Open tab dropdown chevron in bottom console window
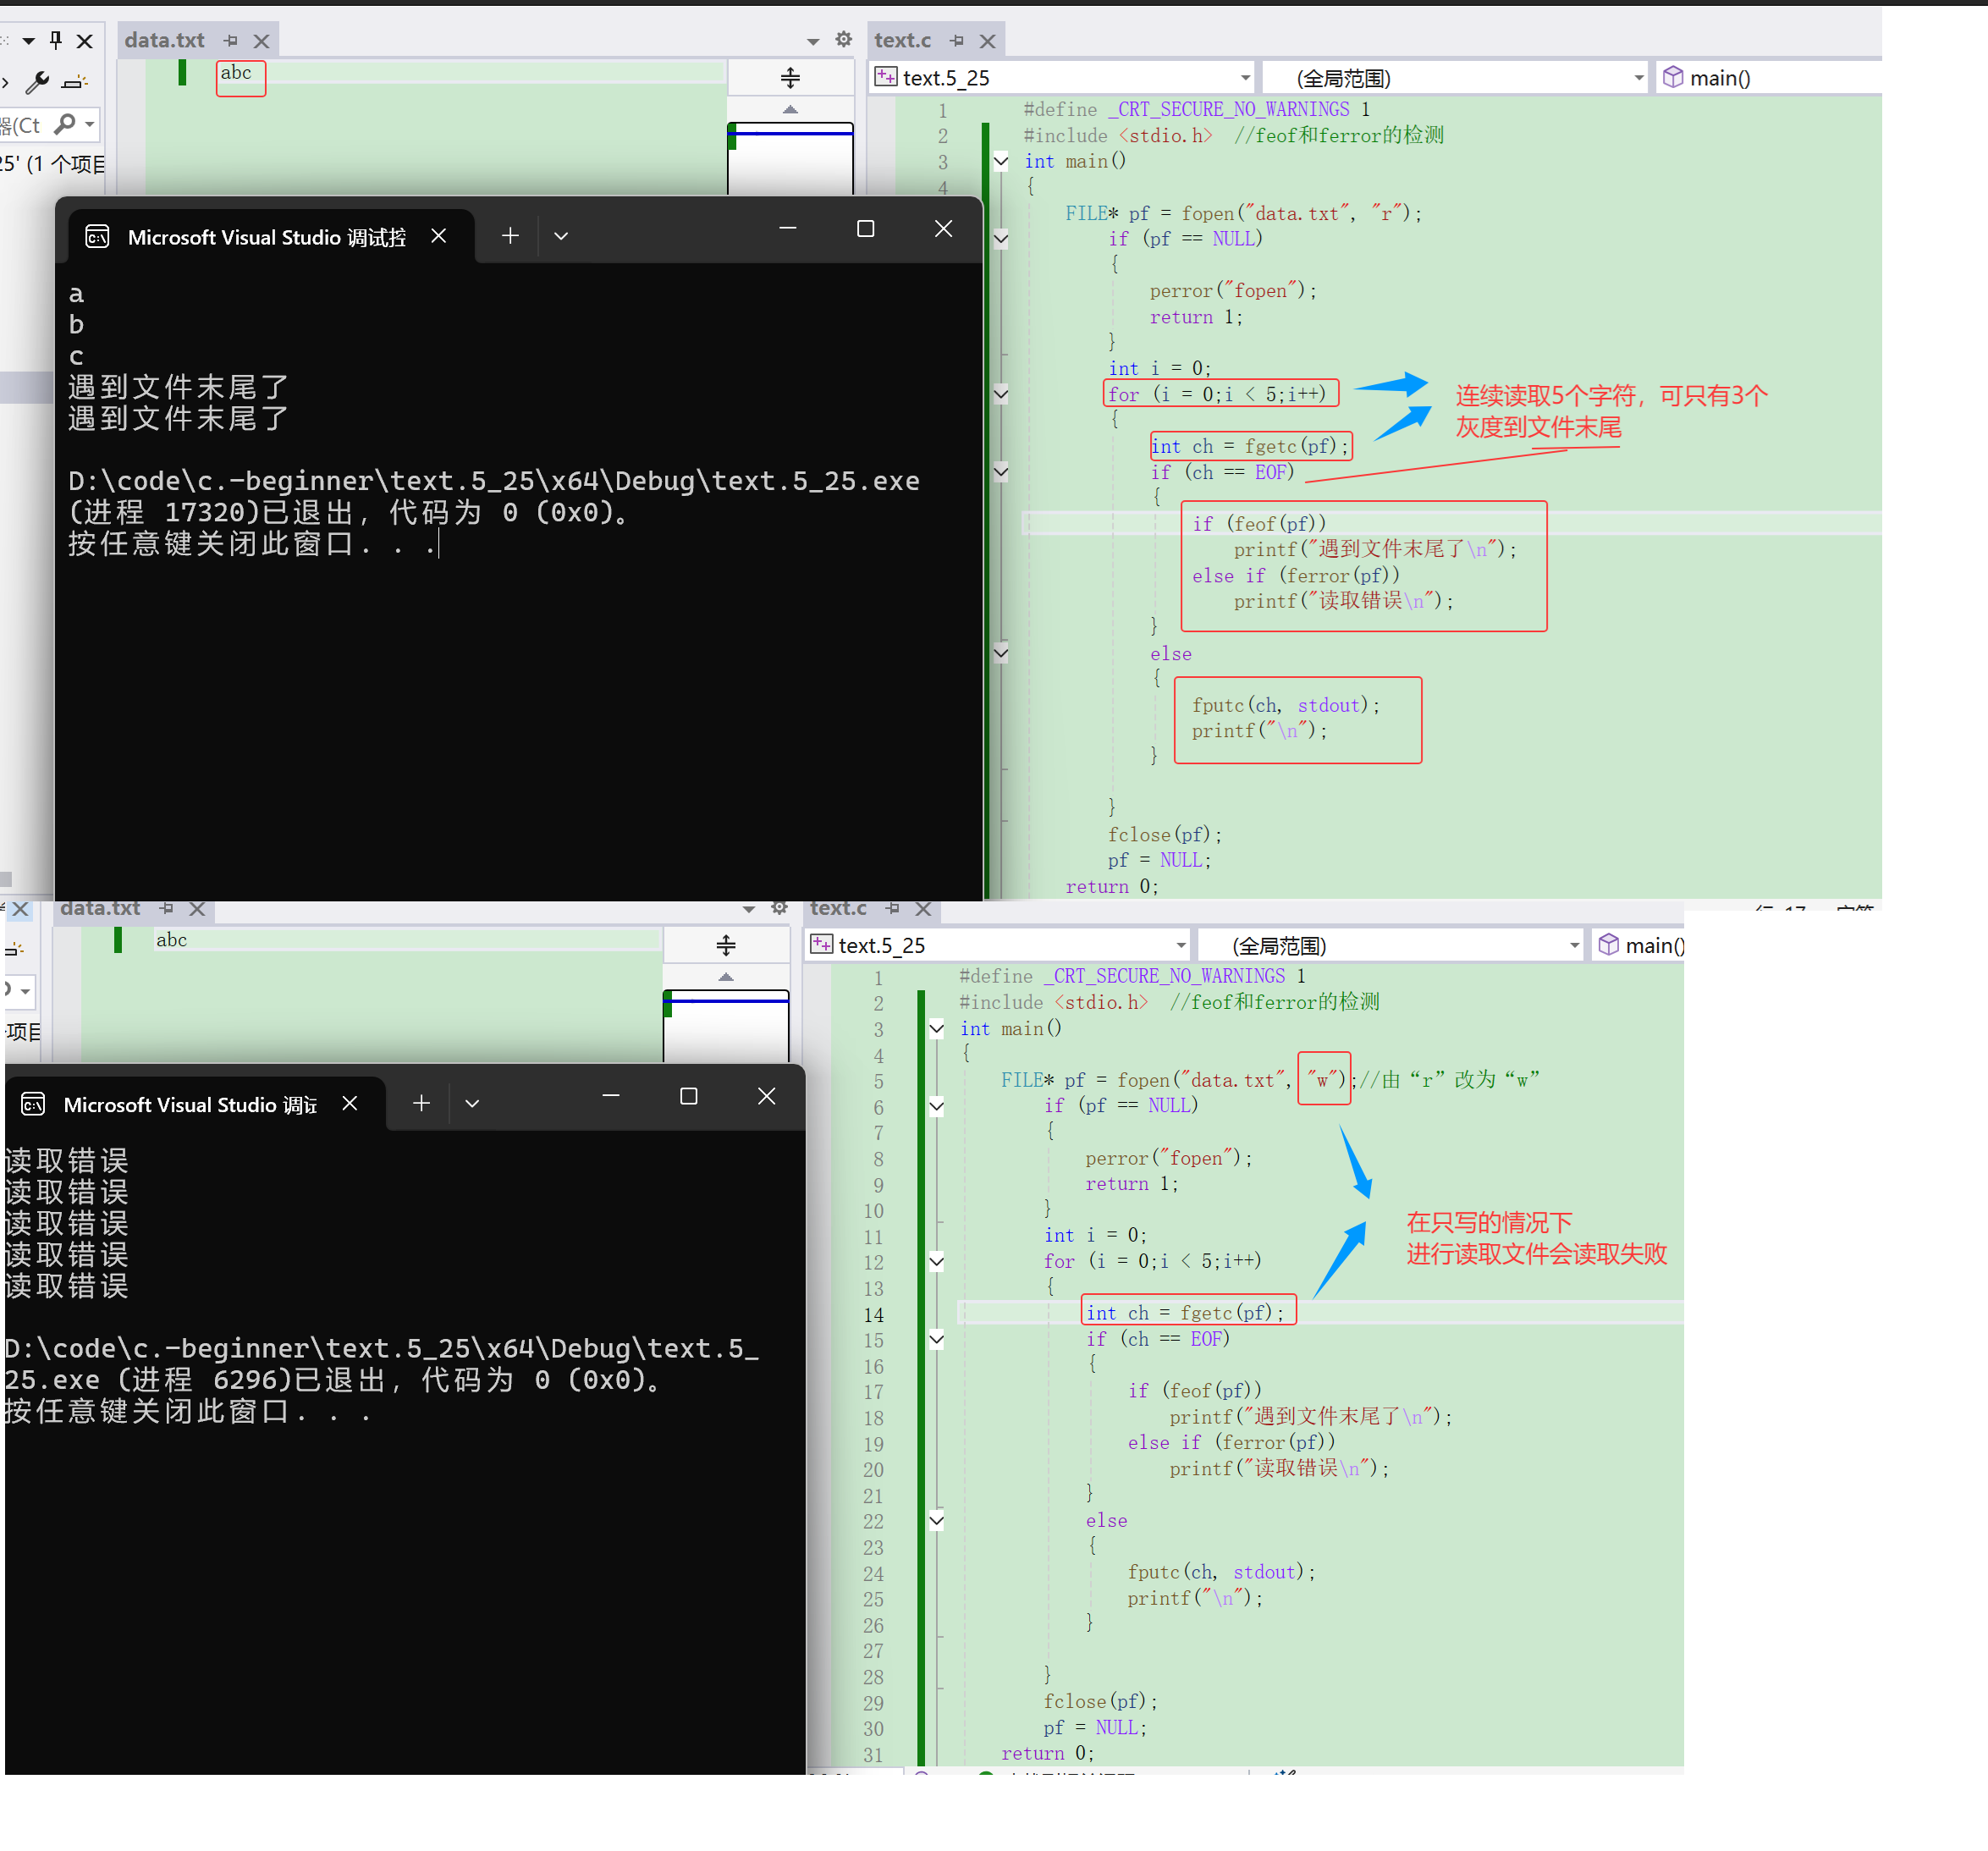This screenshot has height=1851, width=1988. [x=473, y=1104]
